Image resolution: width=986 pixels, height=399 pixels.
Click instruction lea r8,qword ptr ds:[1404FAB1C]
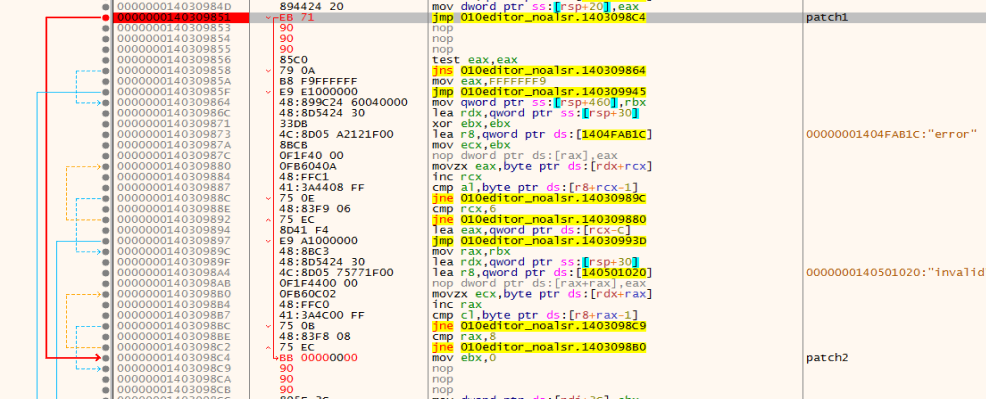point(542,134)
